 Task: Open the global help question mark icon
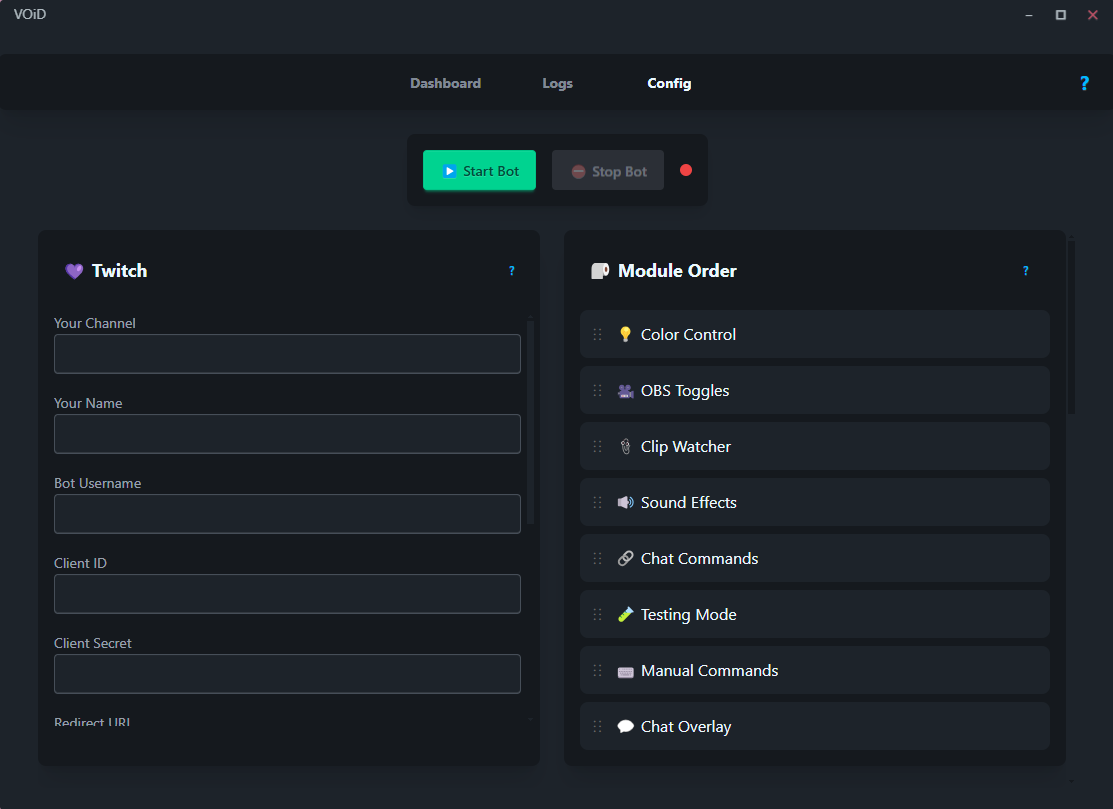(1084, 84)
